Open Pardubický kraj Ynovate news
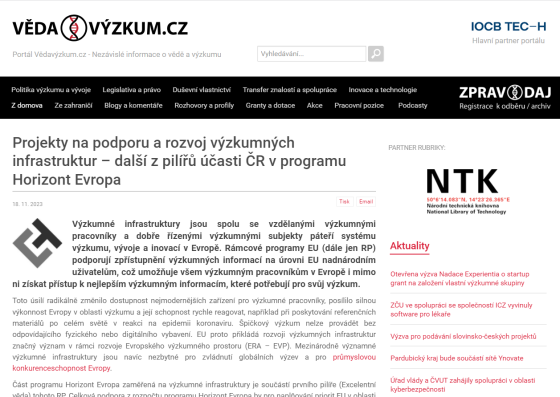Viewport: 560px width, 397px height. [456, 358]
